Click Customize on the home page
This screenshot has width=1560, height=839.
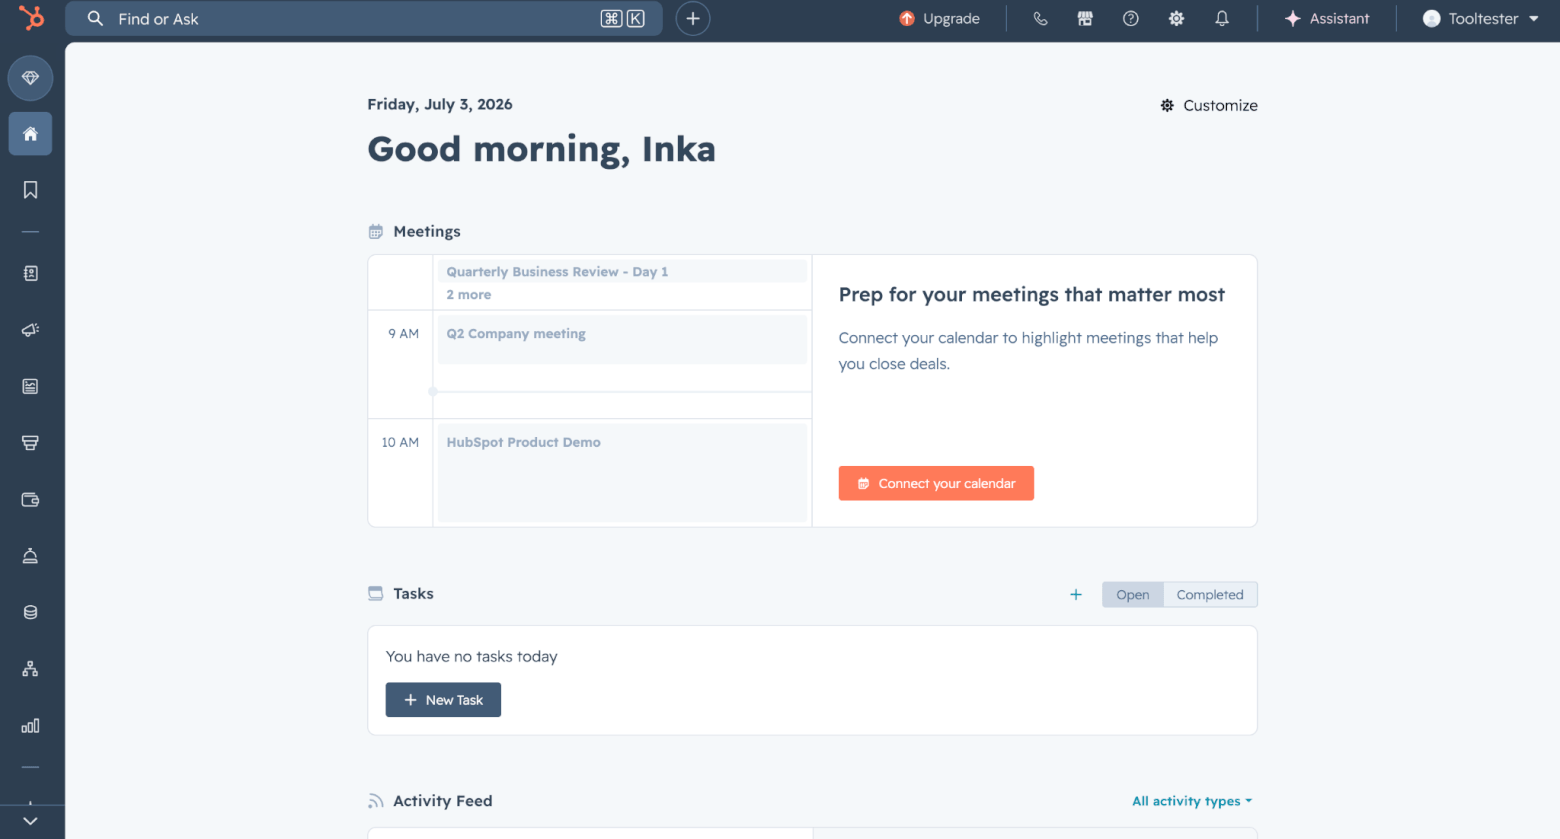click(x=1209, y=105)
